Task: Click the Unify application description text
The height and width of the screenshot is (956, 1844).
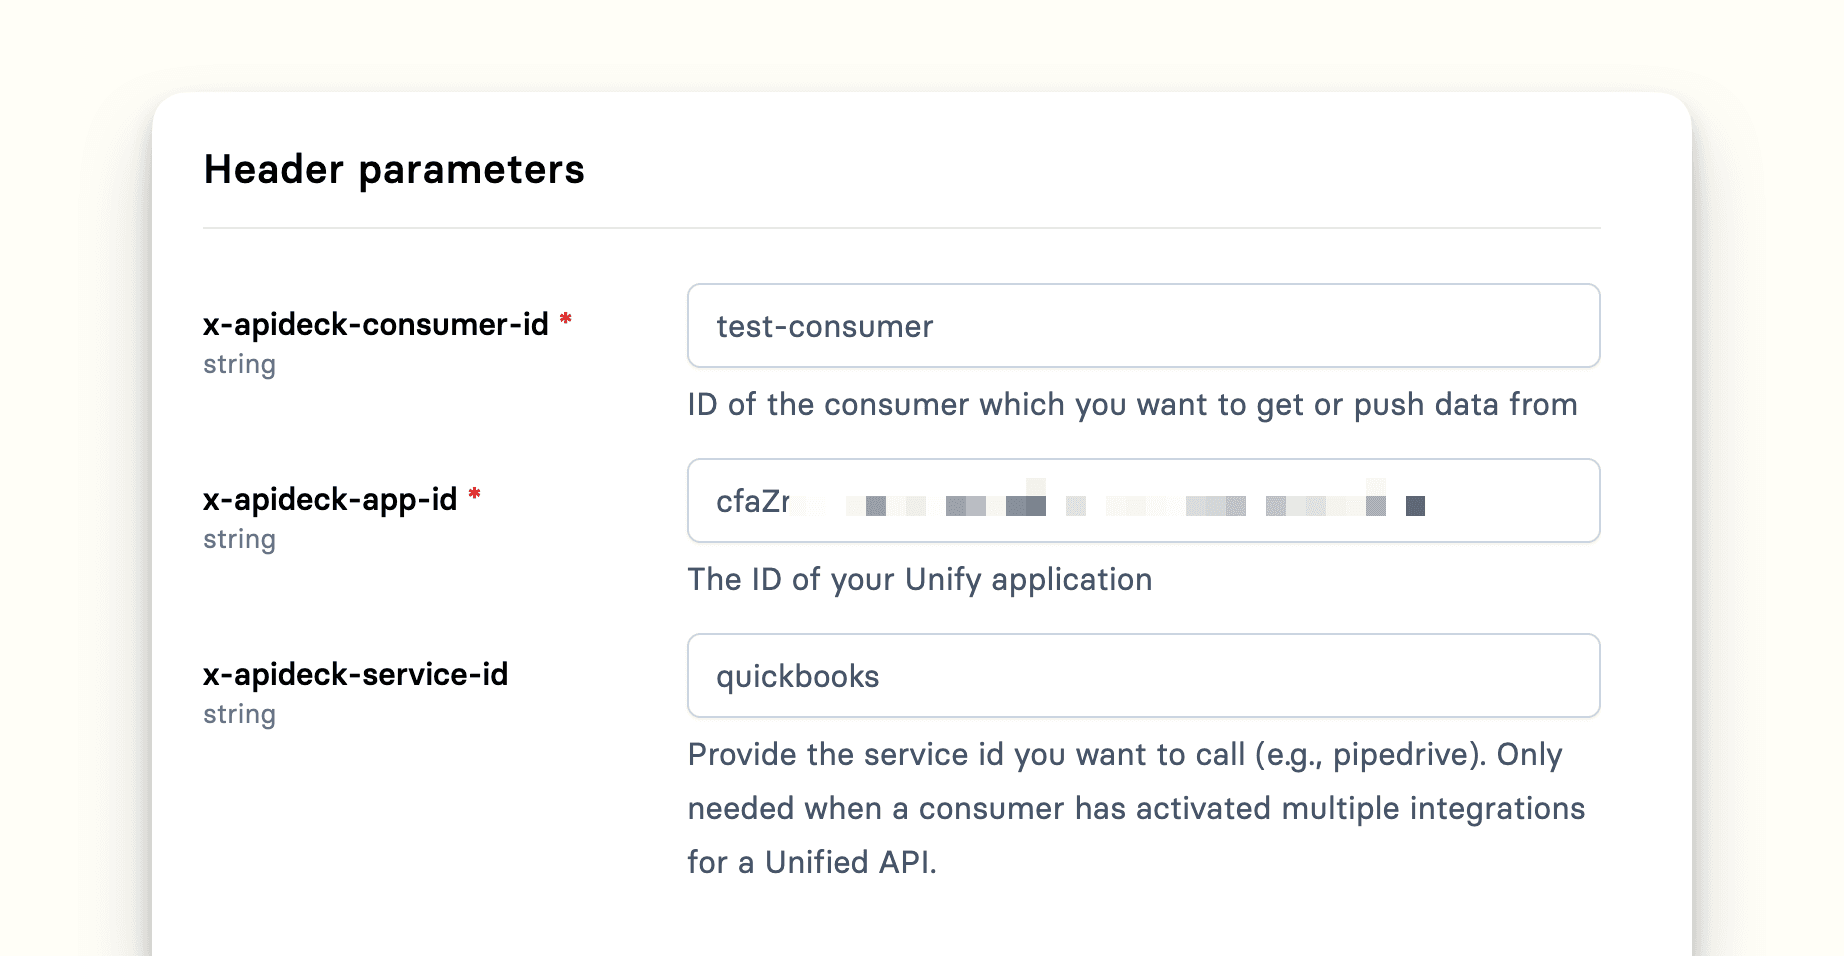Action: click(x=919, y=579)
